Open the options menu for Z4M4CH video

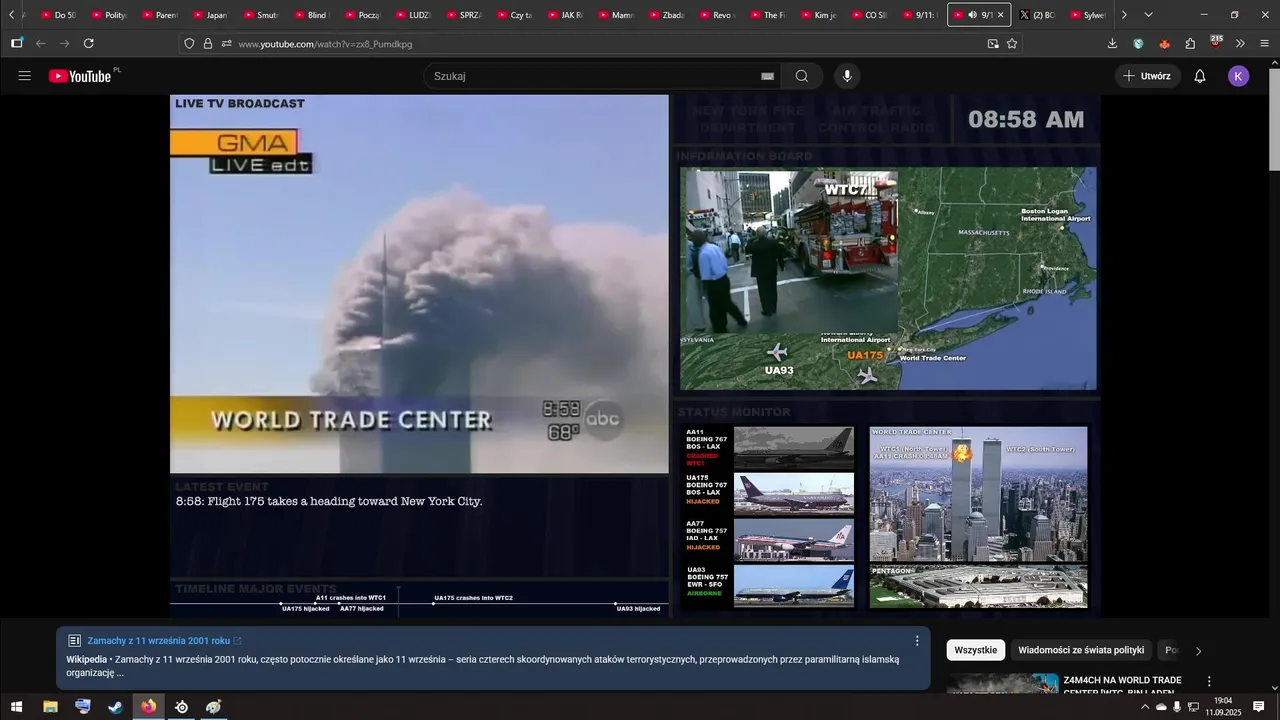click(x=1209, y=681)
